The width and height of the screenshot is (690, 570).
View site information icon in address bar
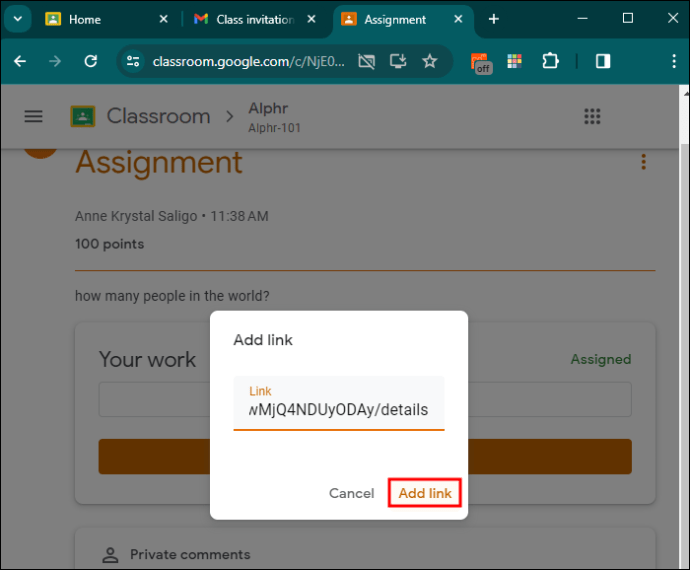point(133,61)
